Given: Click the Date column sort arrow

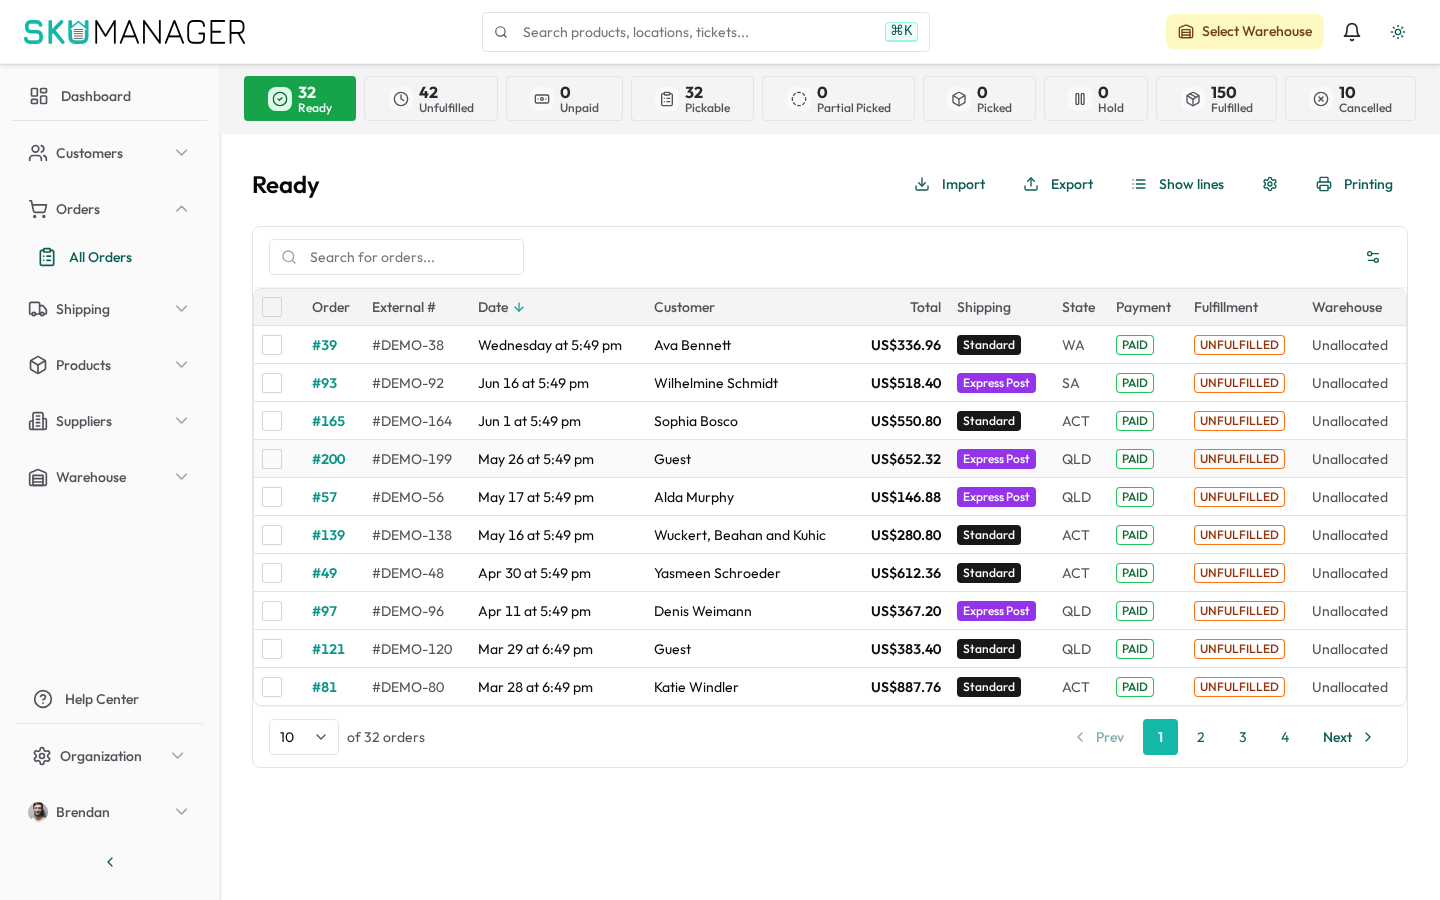Looking at the screenshot, I should click(x=519, y=307).
